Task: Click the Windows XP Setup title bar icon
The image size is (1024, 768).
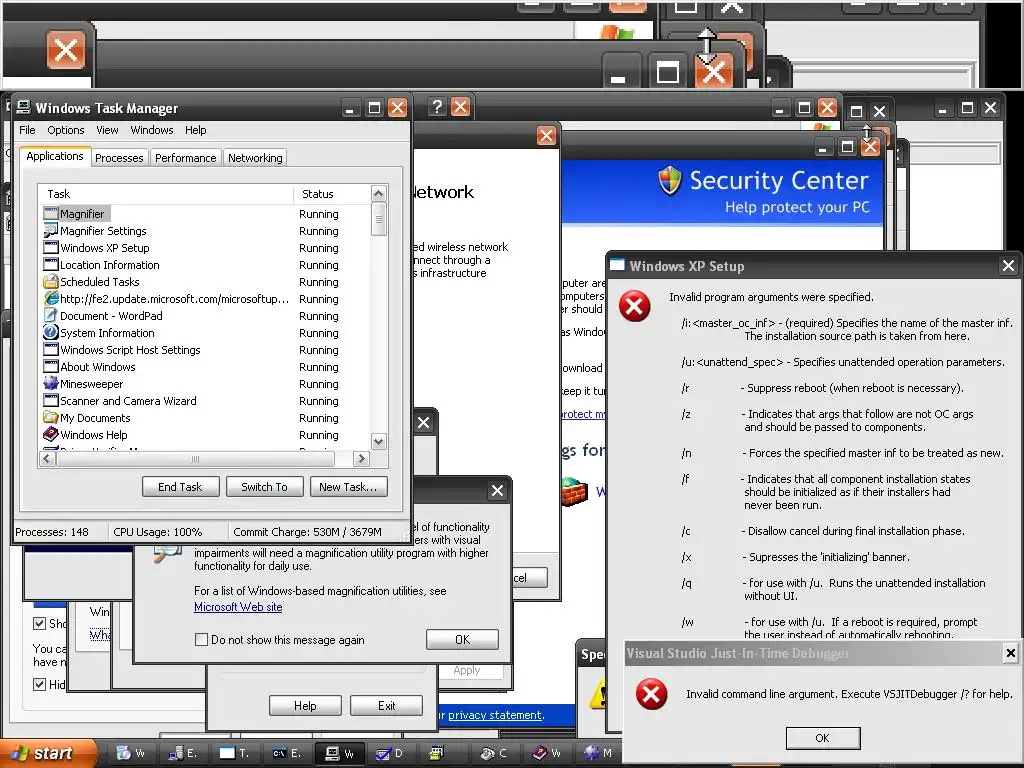Action: coord(617,265)
